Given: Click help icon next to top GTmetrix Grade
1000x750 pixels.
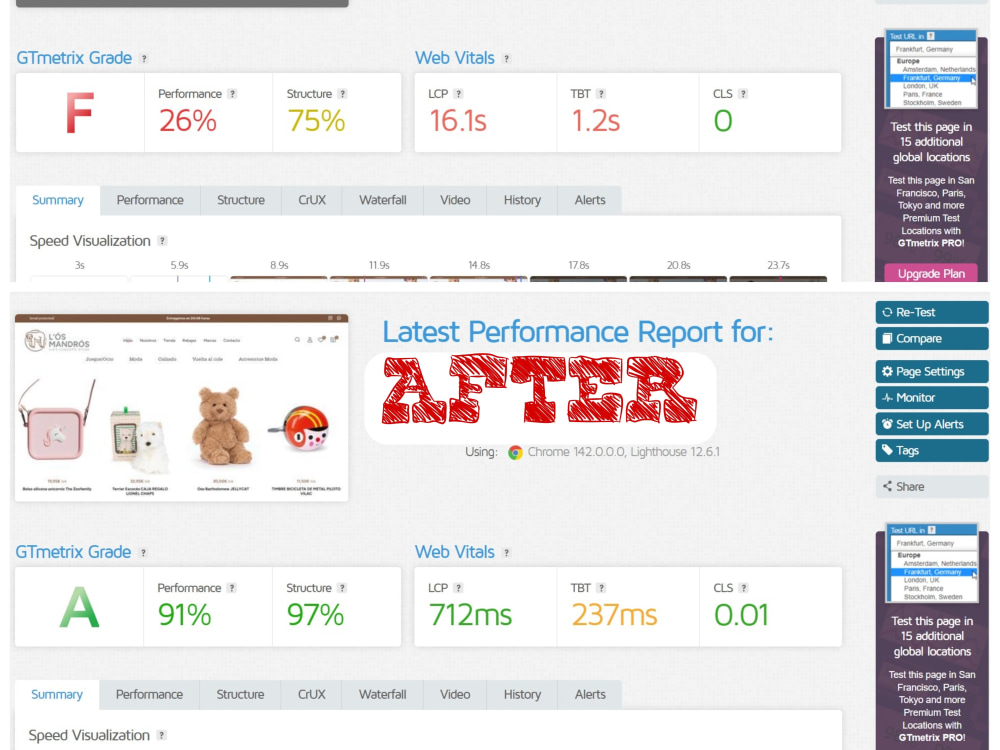Looking at the screenshot, I should [144, 59].
